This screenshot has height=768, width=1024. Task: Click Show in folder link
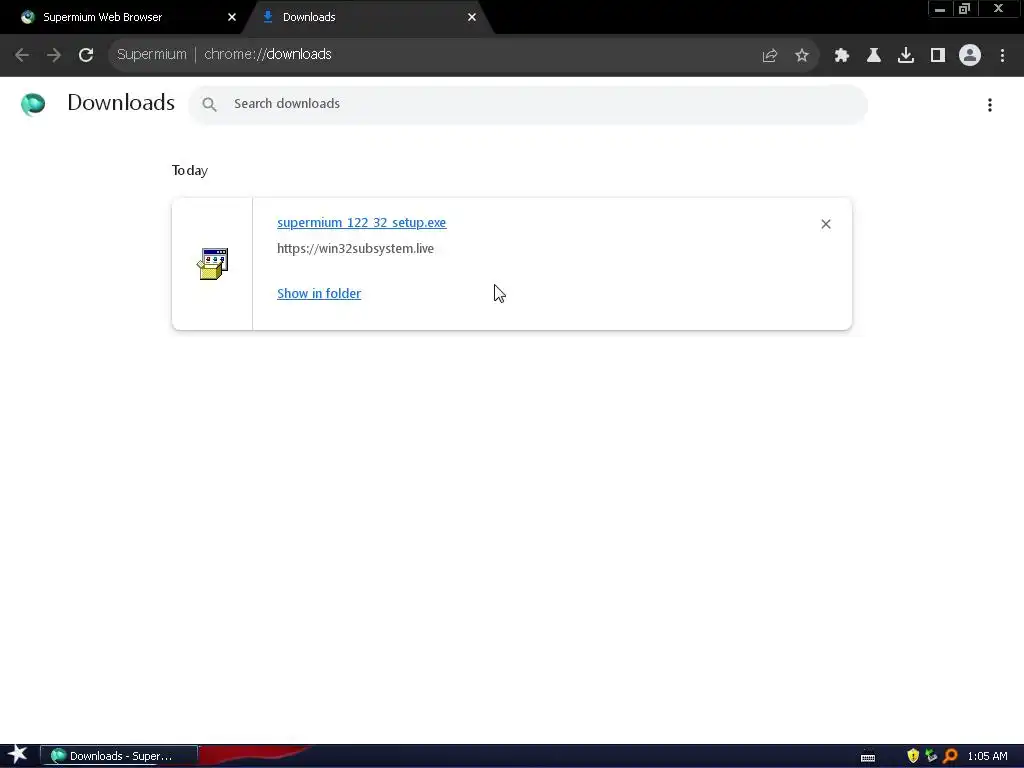coord(319,294)
